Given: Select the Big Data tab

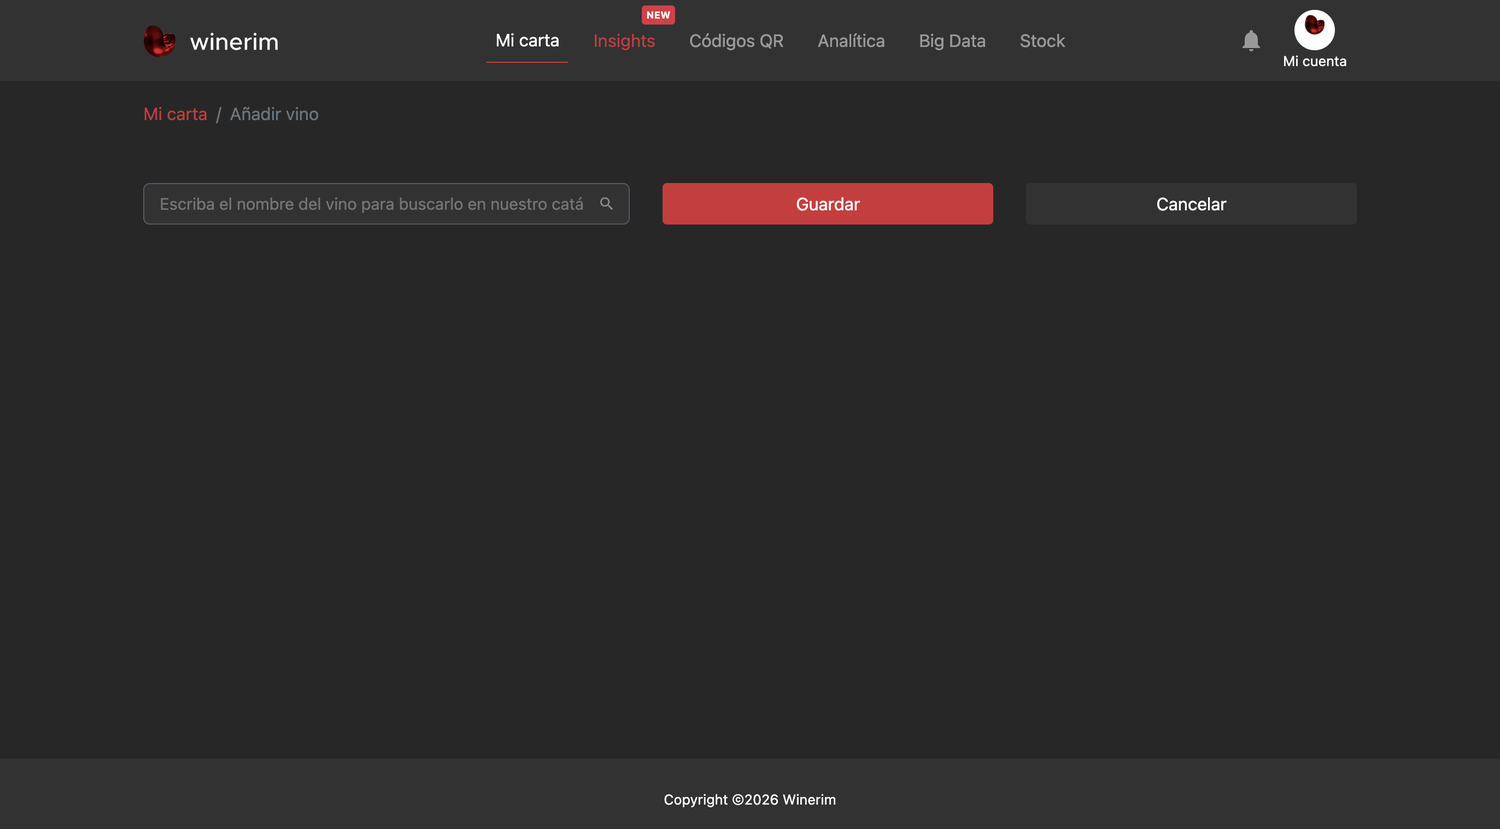Looking at the screenshot, I should pos(952,41).
